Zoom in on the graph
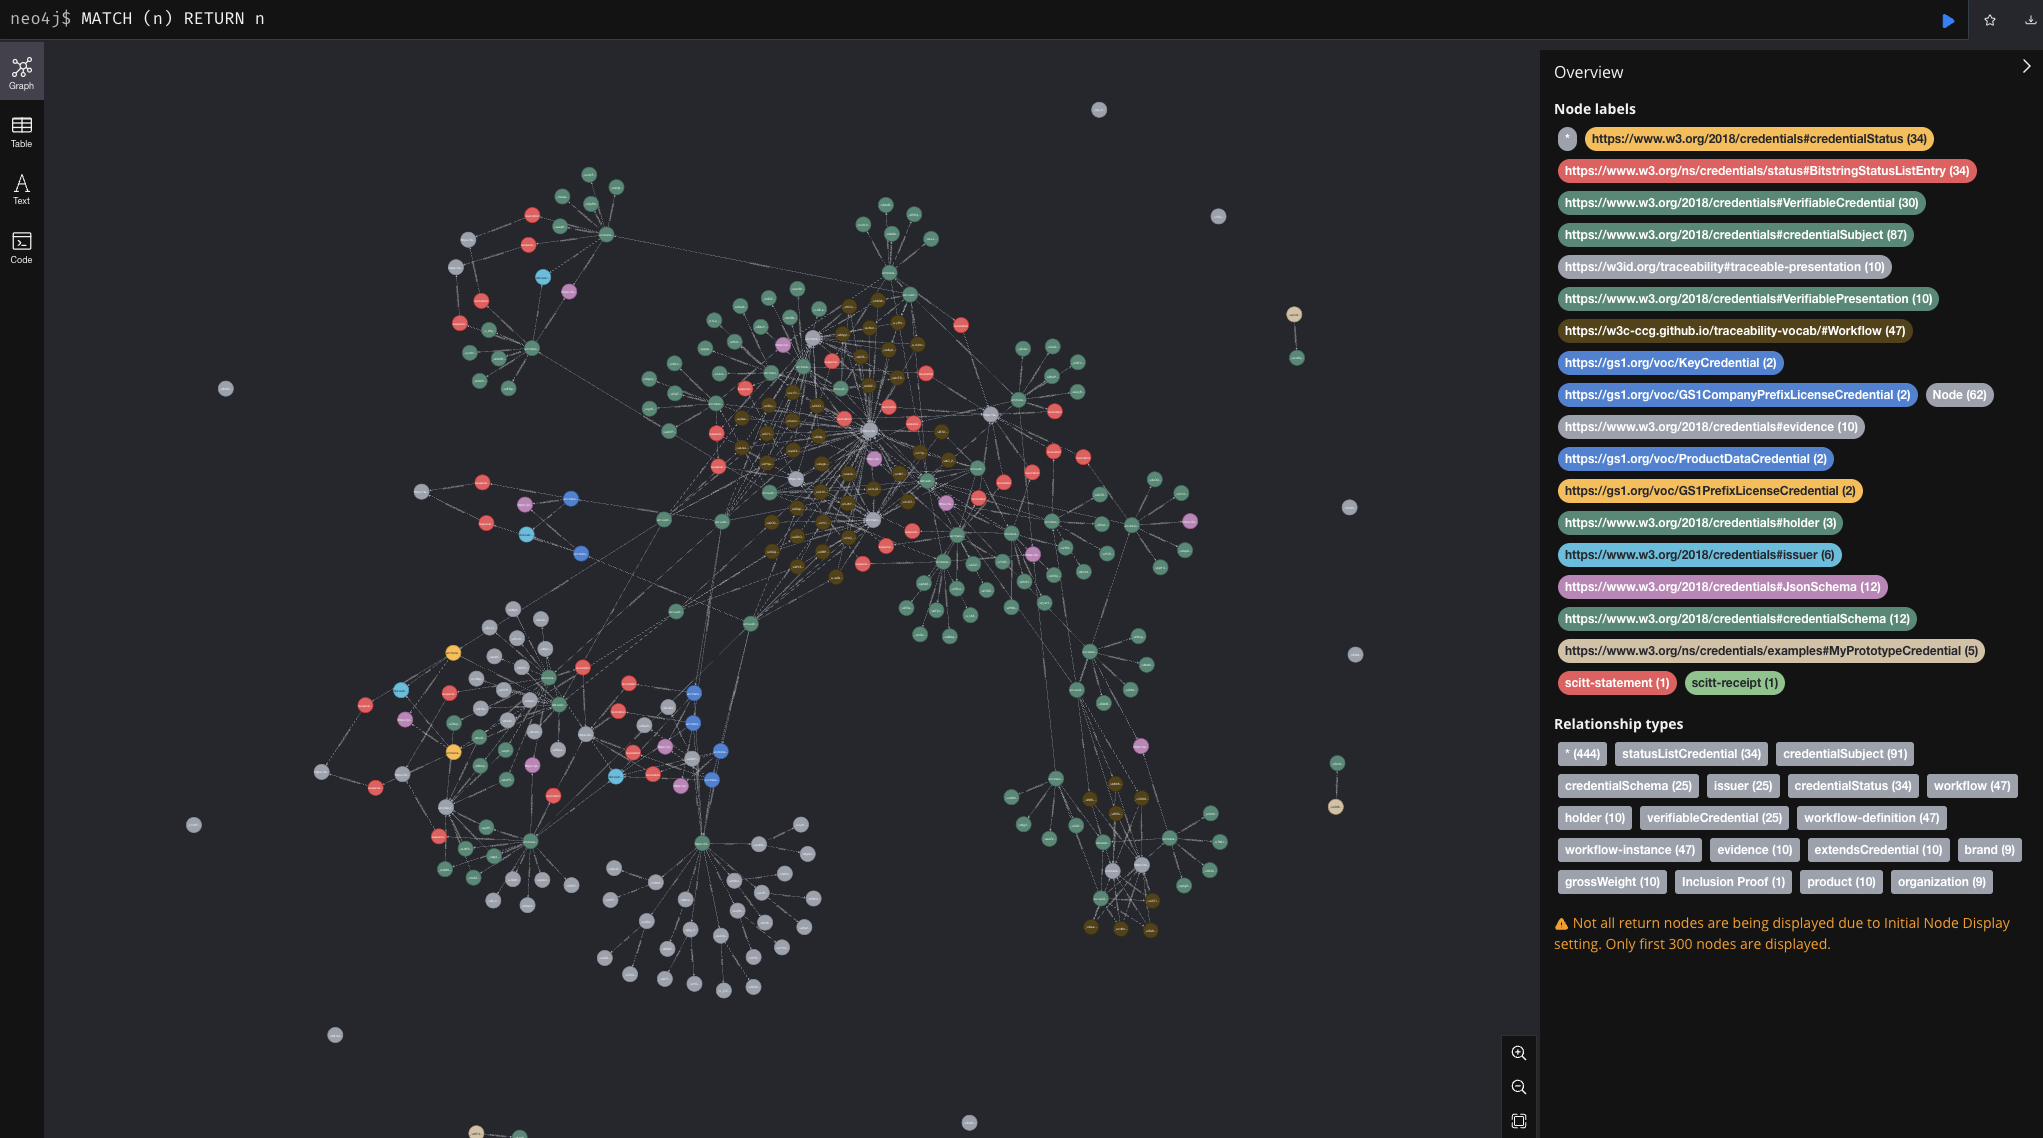 click(1518, 1053)
